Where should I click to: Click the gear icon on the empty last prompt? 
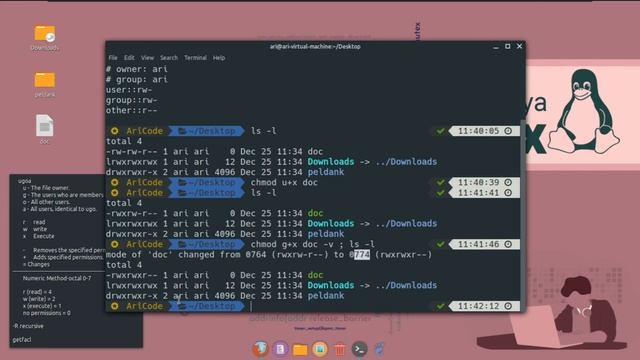click(115, 306)
